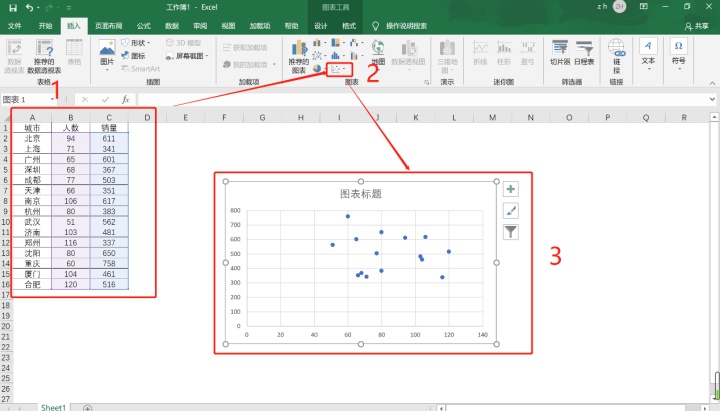
Task: Click the 推荐的图表 recommended charts button
Action: tap(299, 56)
